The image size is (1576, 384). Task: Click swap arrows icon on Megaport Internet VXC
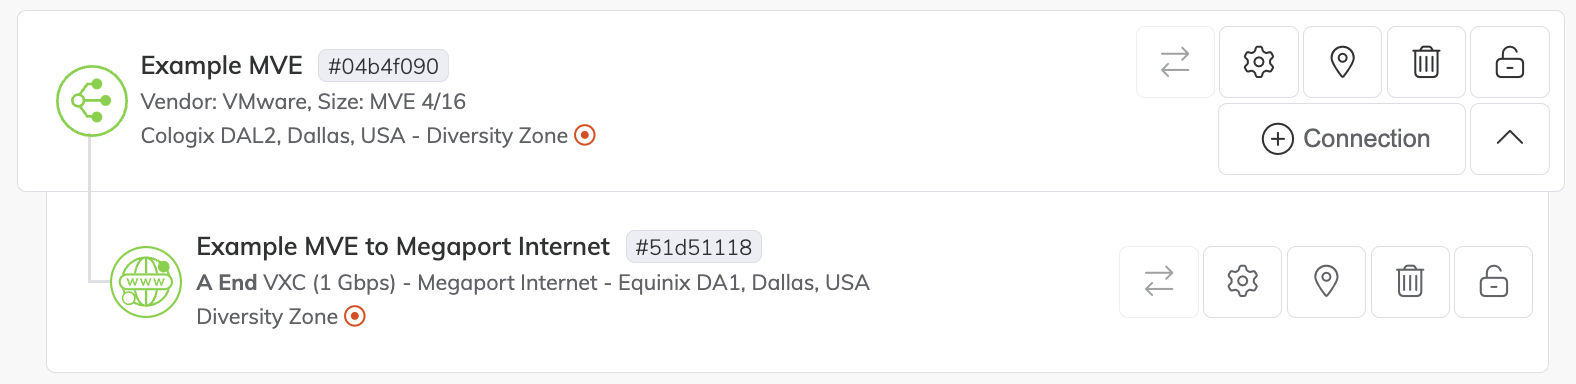click(x=1159, y=281)
